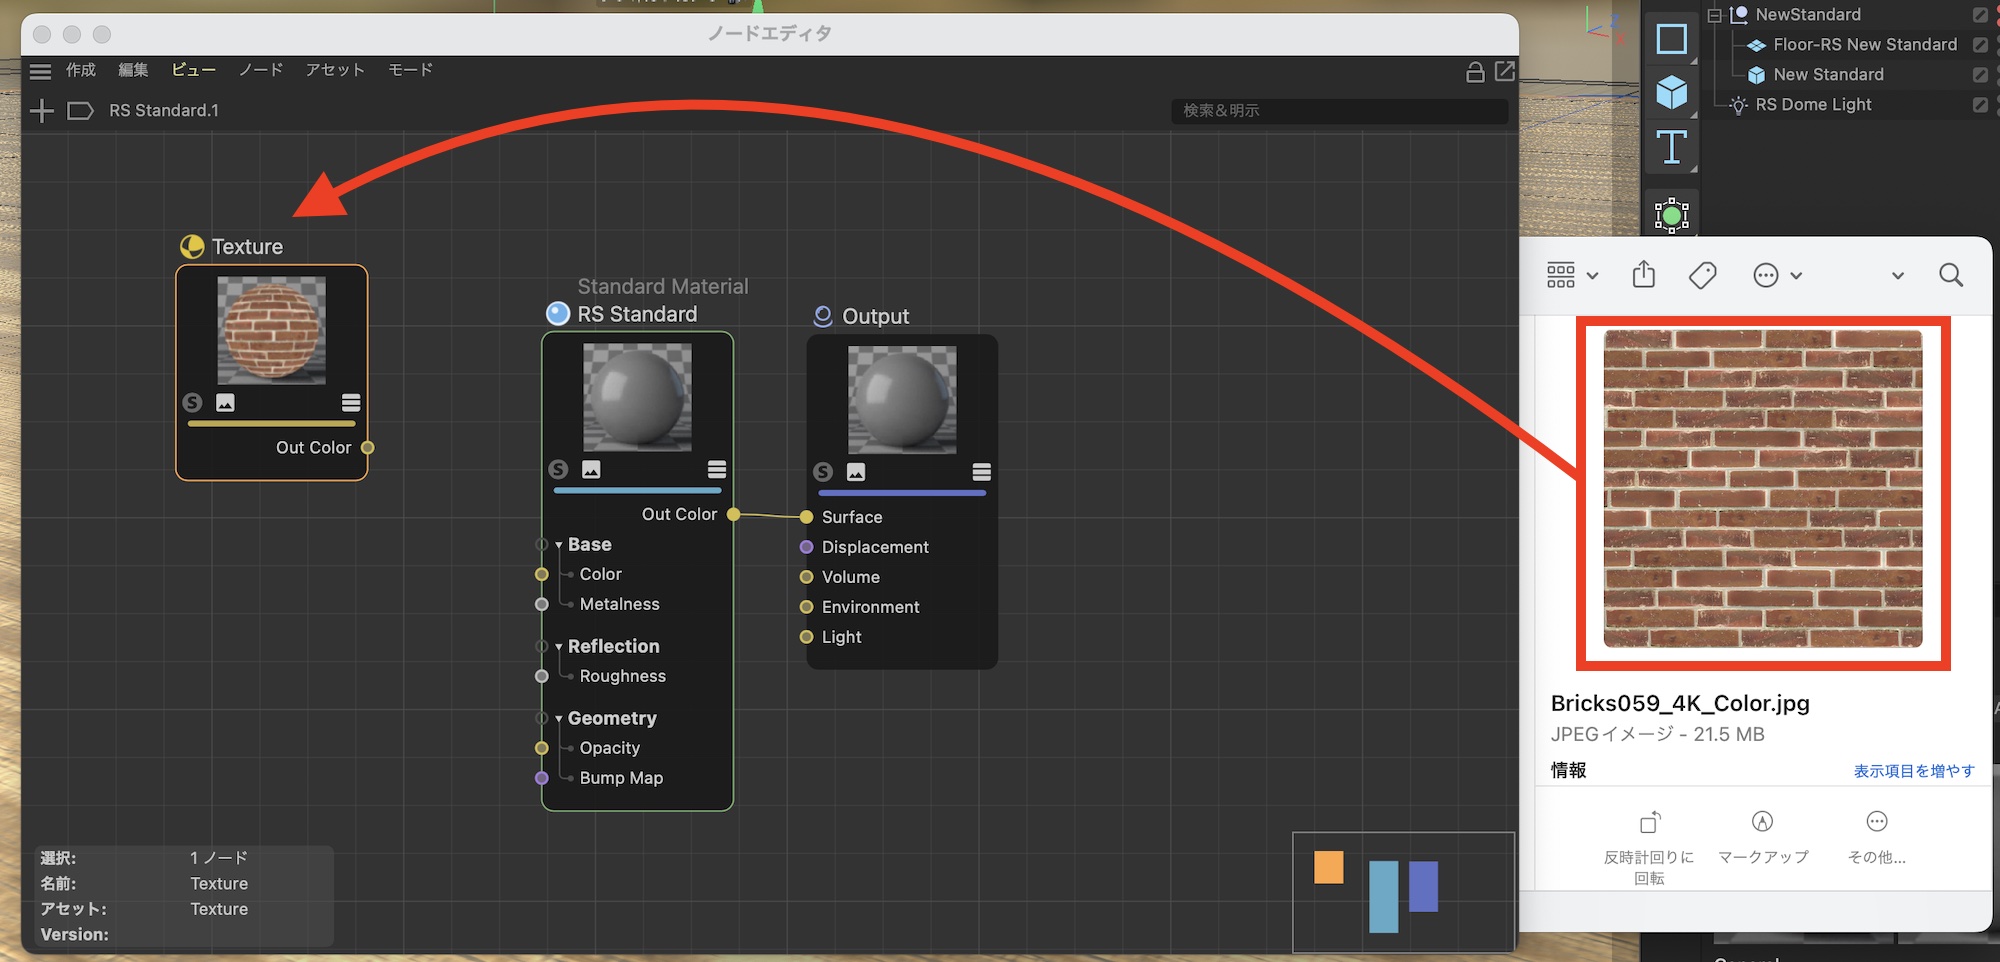This screenshot has width=2000, height=962.
Task: Open the ノード menu
Action: (260, 70)
